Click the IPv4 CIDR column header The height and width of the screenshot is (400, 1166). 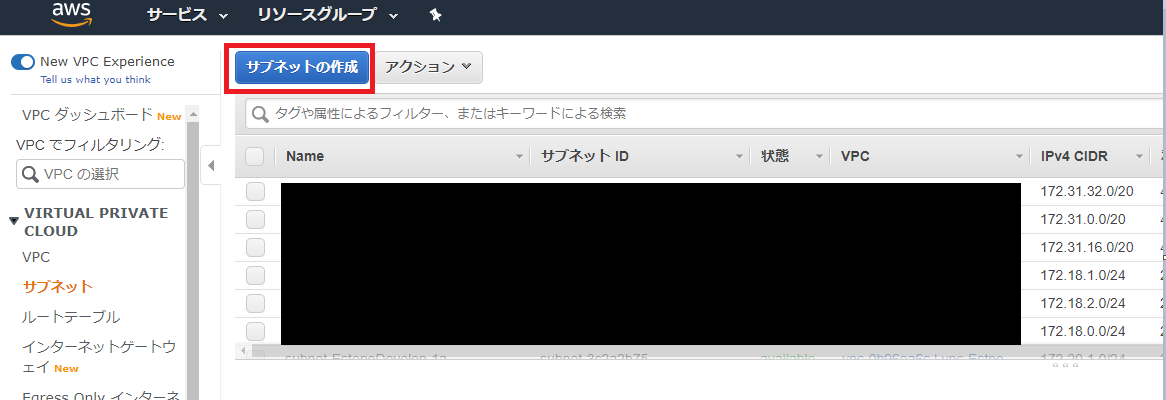tap(1074, 157)
